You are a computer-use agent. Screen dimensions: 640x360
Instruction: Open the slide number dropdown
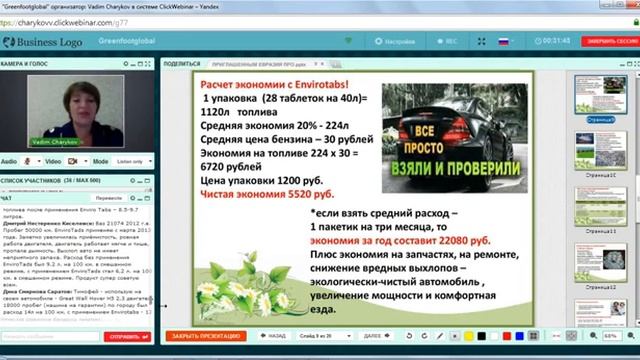(x=325, y=336)
